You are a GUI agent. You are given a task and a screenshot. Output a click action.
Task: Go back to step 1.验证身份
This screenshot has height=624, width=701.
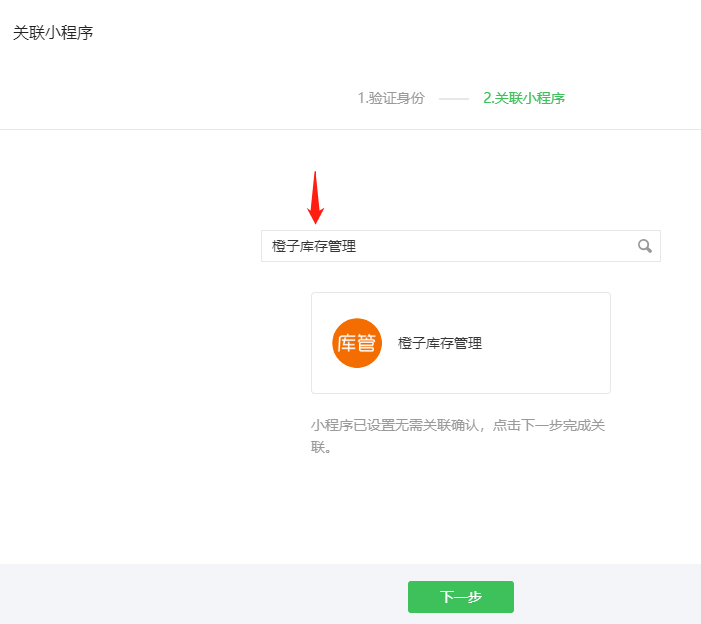[391, 98]
